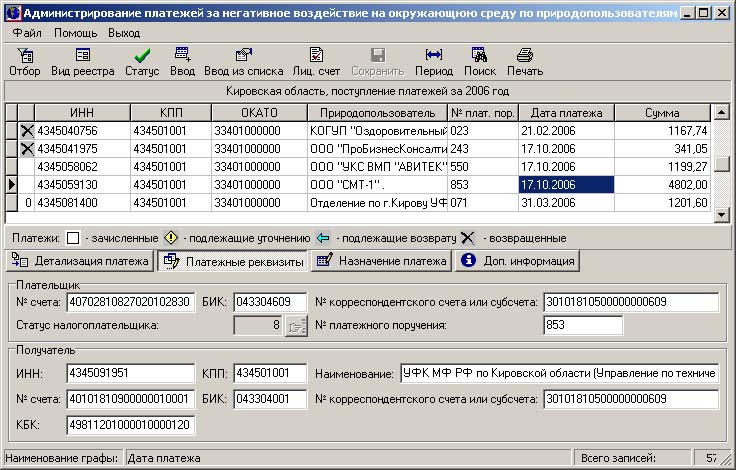Select the Период toolbar icon
This screenshot has width=736, height=470.
click(433, 61)
